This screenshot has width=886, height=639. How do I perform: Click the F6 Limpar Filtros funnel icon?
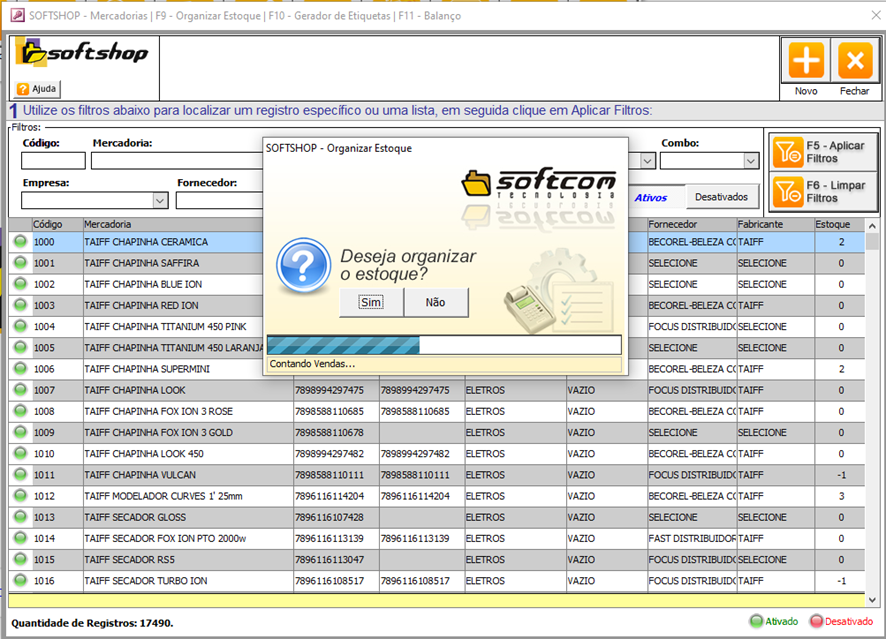click(x=787, y=191)
